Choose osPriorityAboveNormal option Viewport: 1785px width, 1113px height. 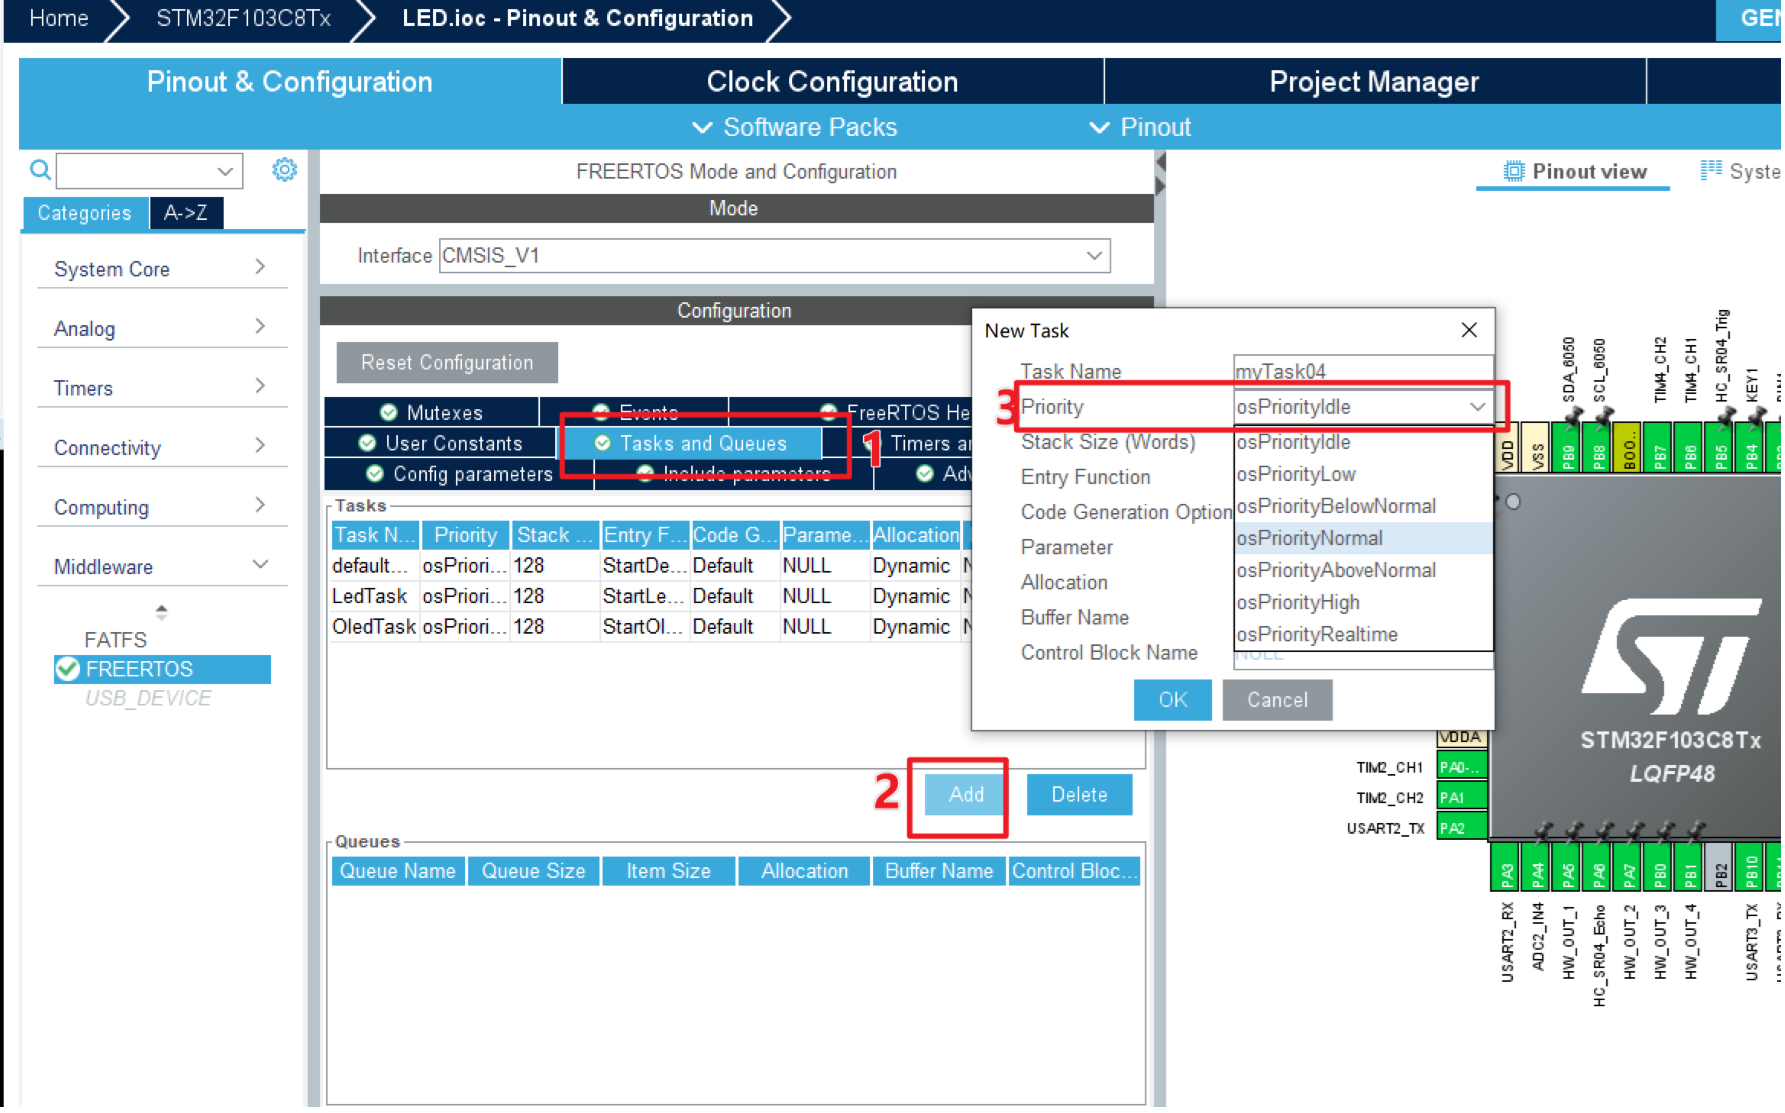tap(1363, 570)
